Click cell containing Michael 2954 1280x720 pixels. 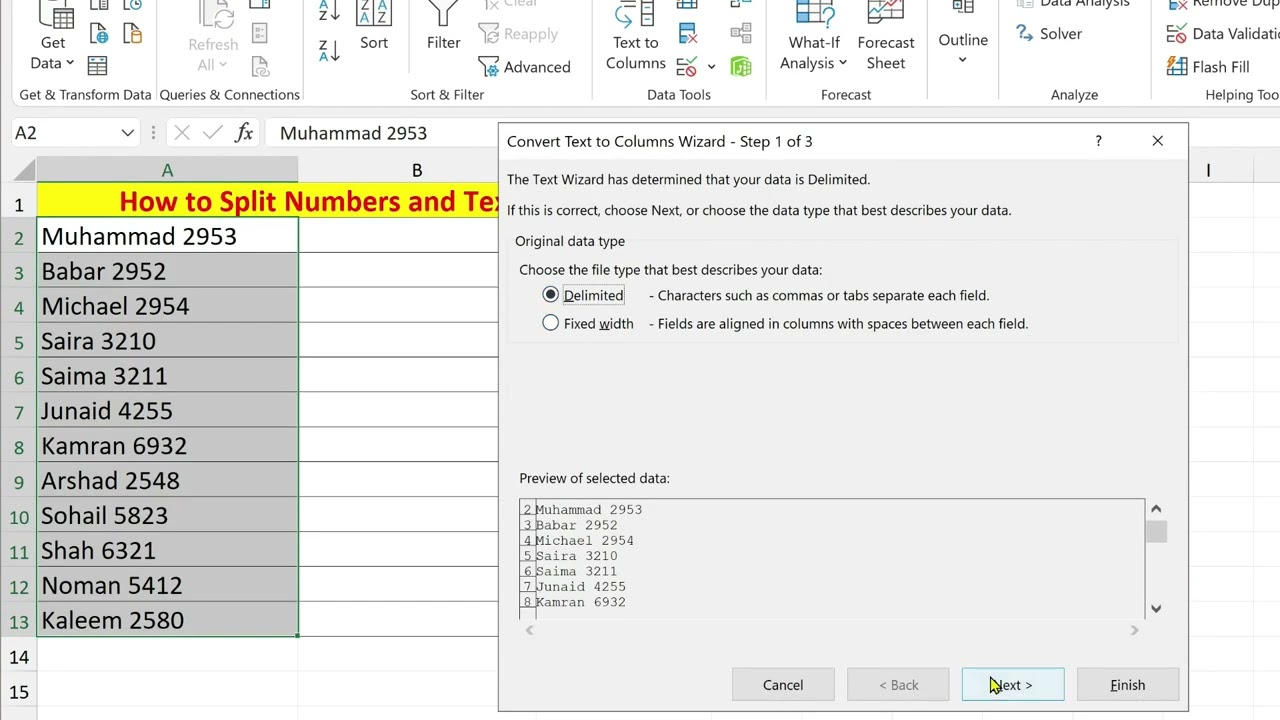coord(167,306)
